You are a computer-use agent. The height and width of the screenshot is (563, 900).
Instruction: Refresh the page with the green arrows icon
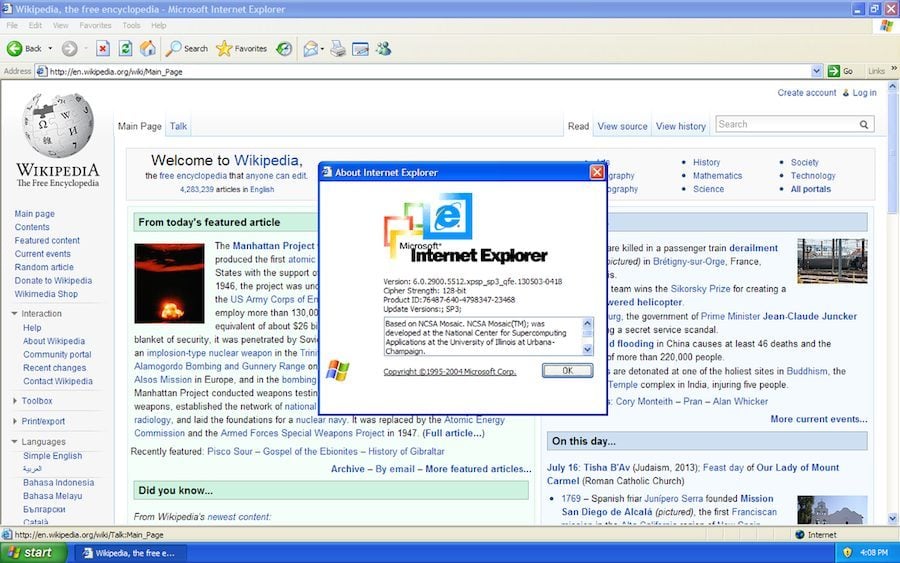click(x=125, y=49)
